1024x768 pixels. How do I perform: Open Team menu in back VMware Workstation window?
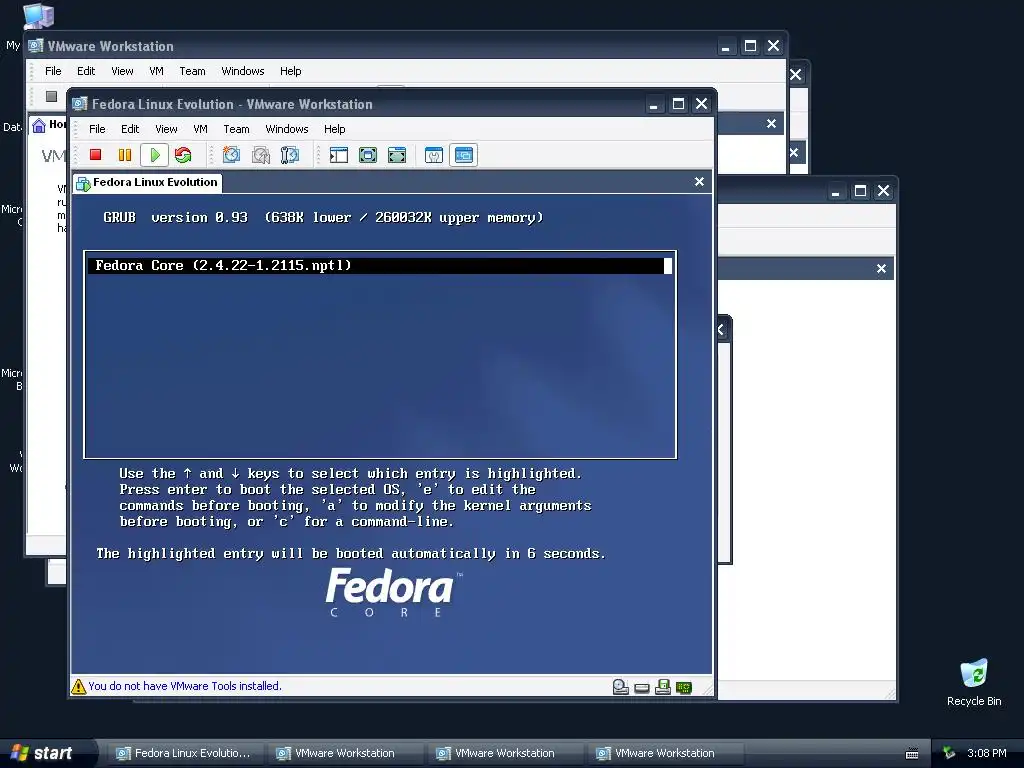192,71
